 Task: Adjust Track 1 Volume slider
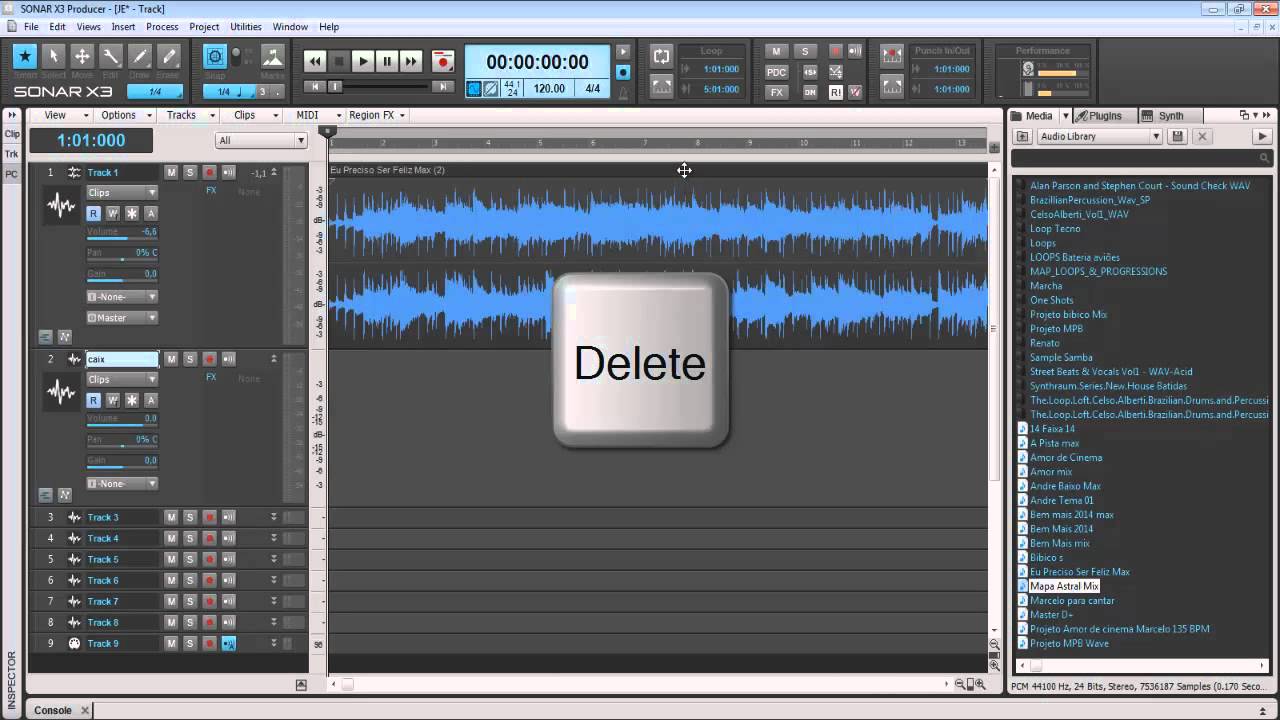[x=122, y=234]
